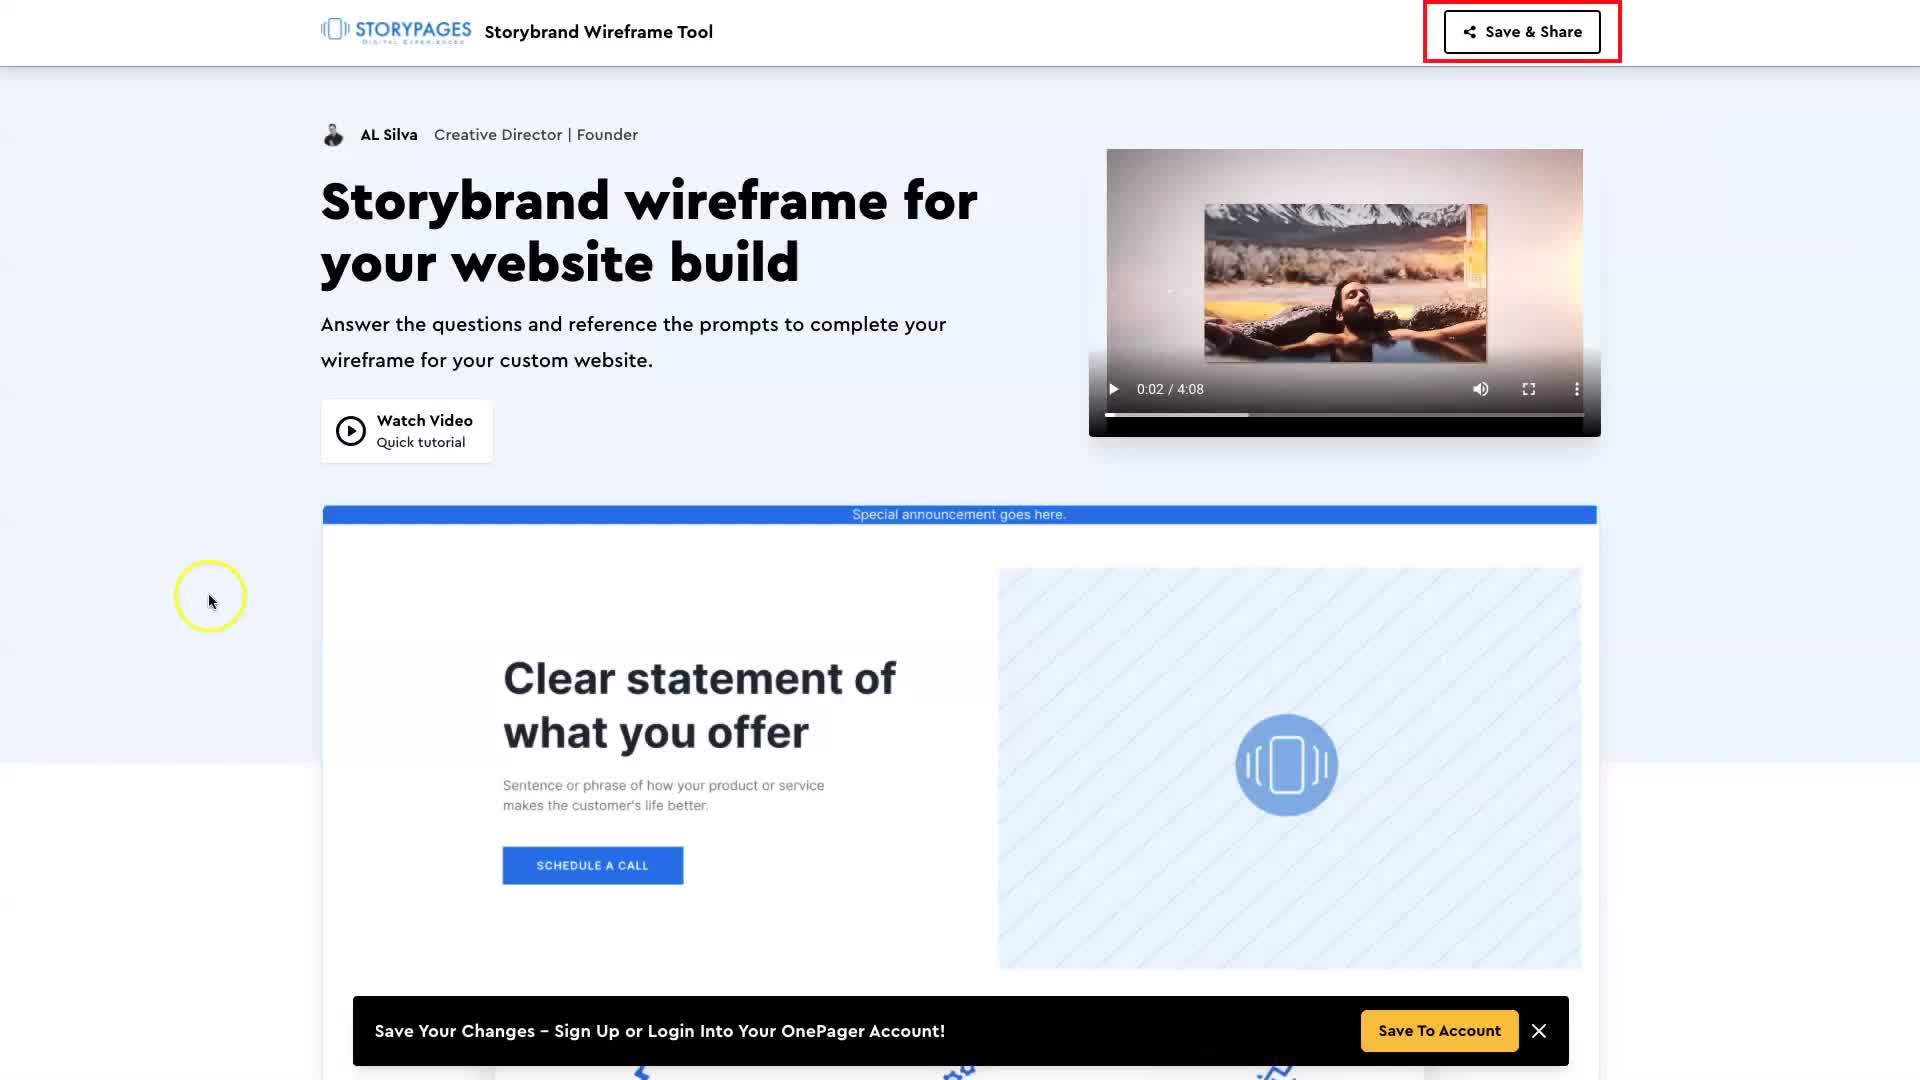Click the blue phone placeholder image icon
The height and width of the screenshot is (1080, 1920).
tap(1286, 765)
